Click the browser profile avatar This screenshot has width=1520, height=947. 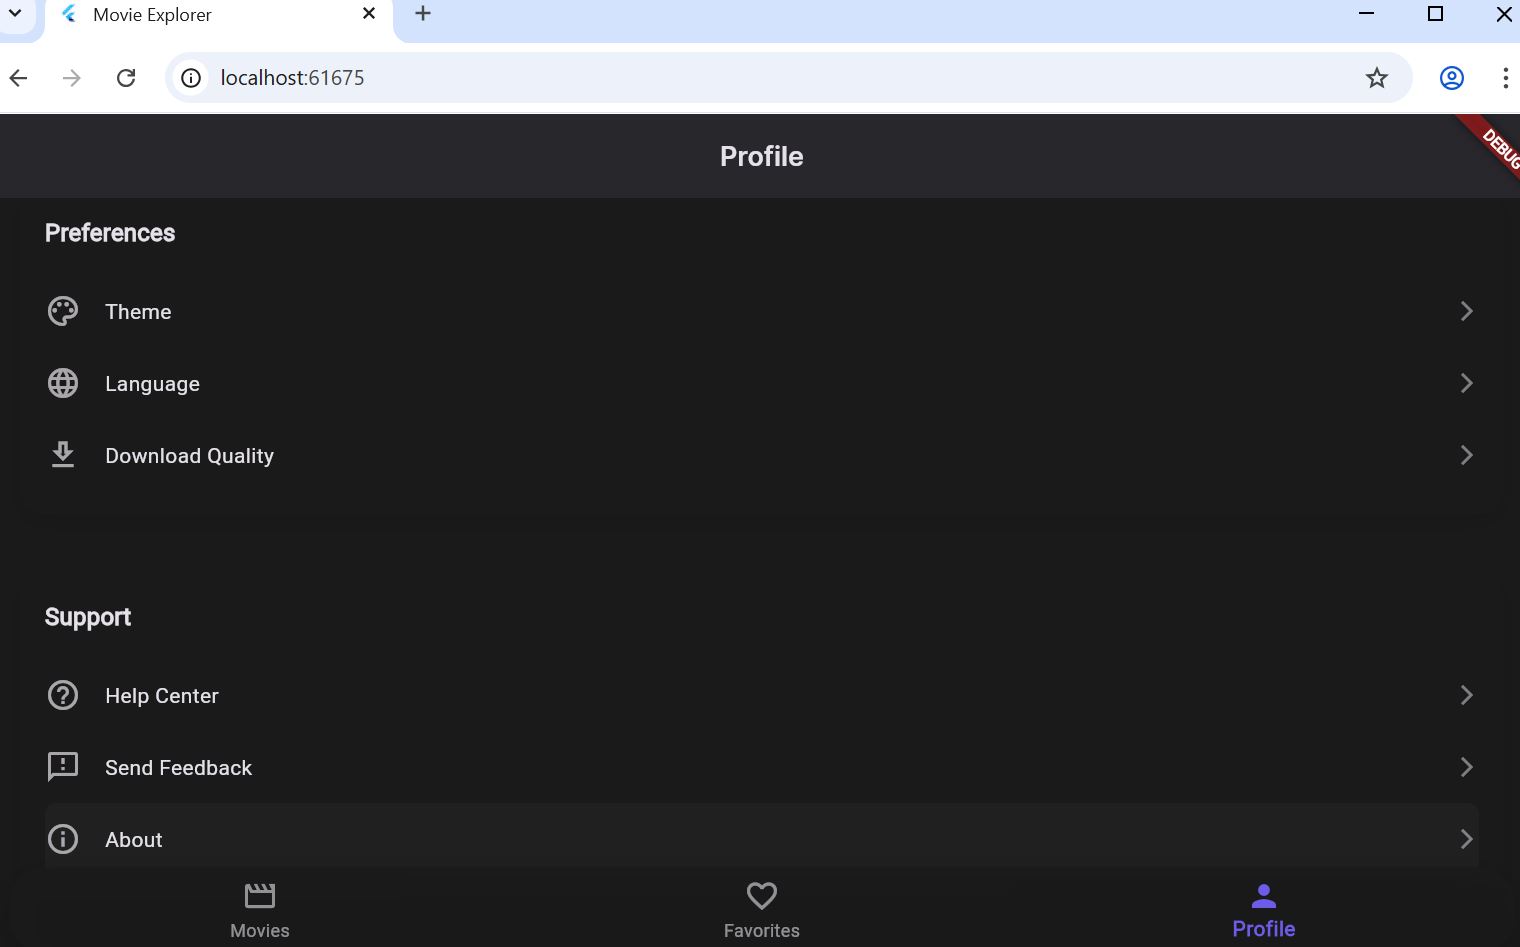tap(1451, 77)
